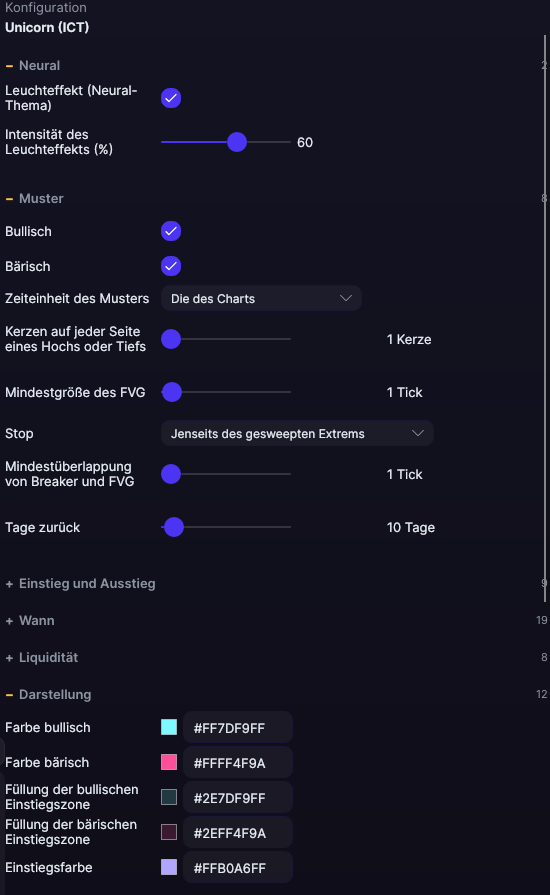
Task: Click the Liquidität section header
Action: pyautogui.click(x=48, y=658)
